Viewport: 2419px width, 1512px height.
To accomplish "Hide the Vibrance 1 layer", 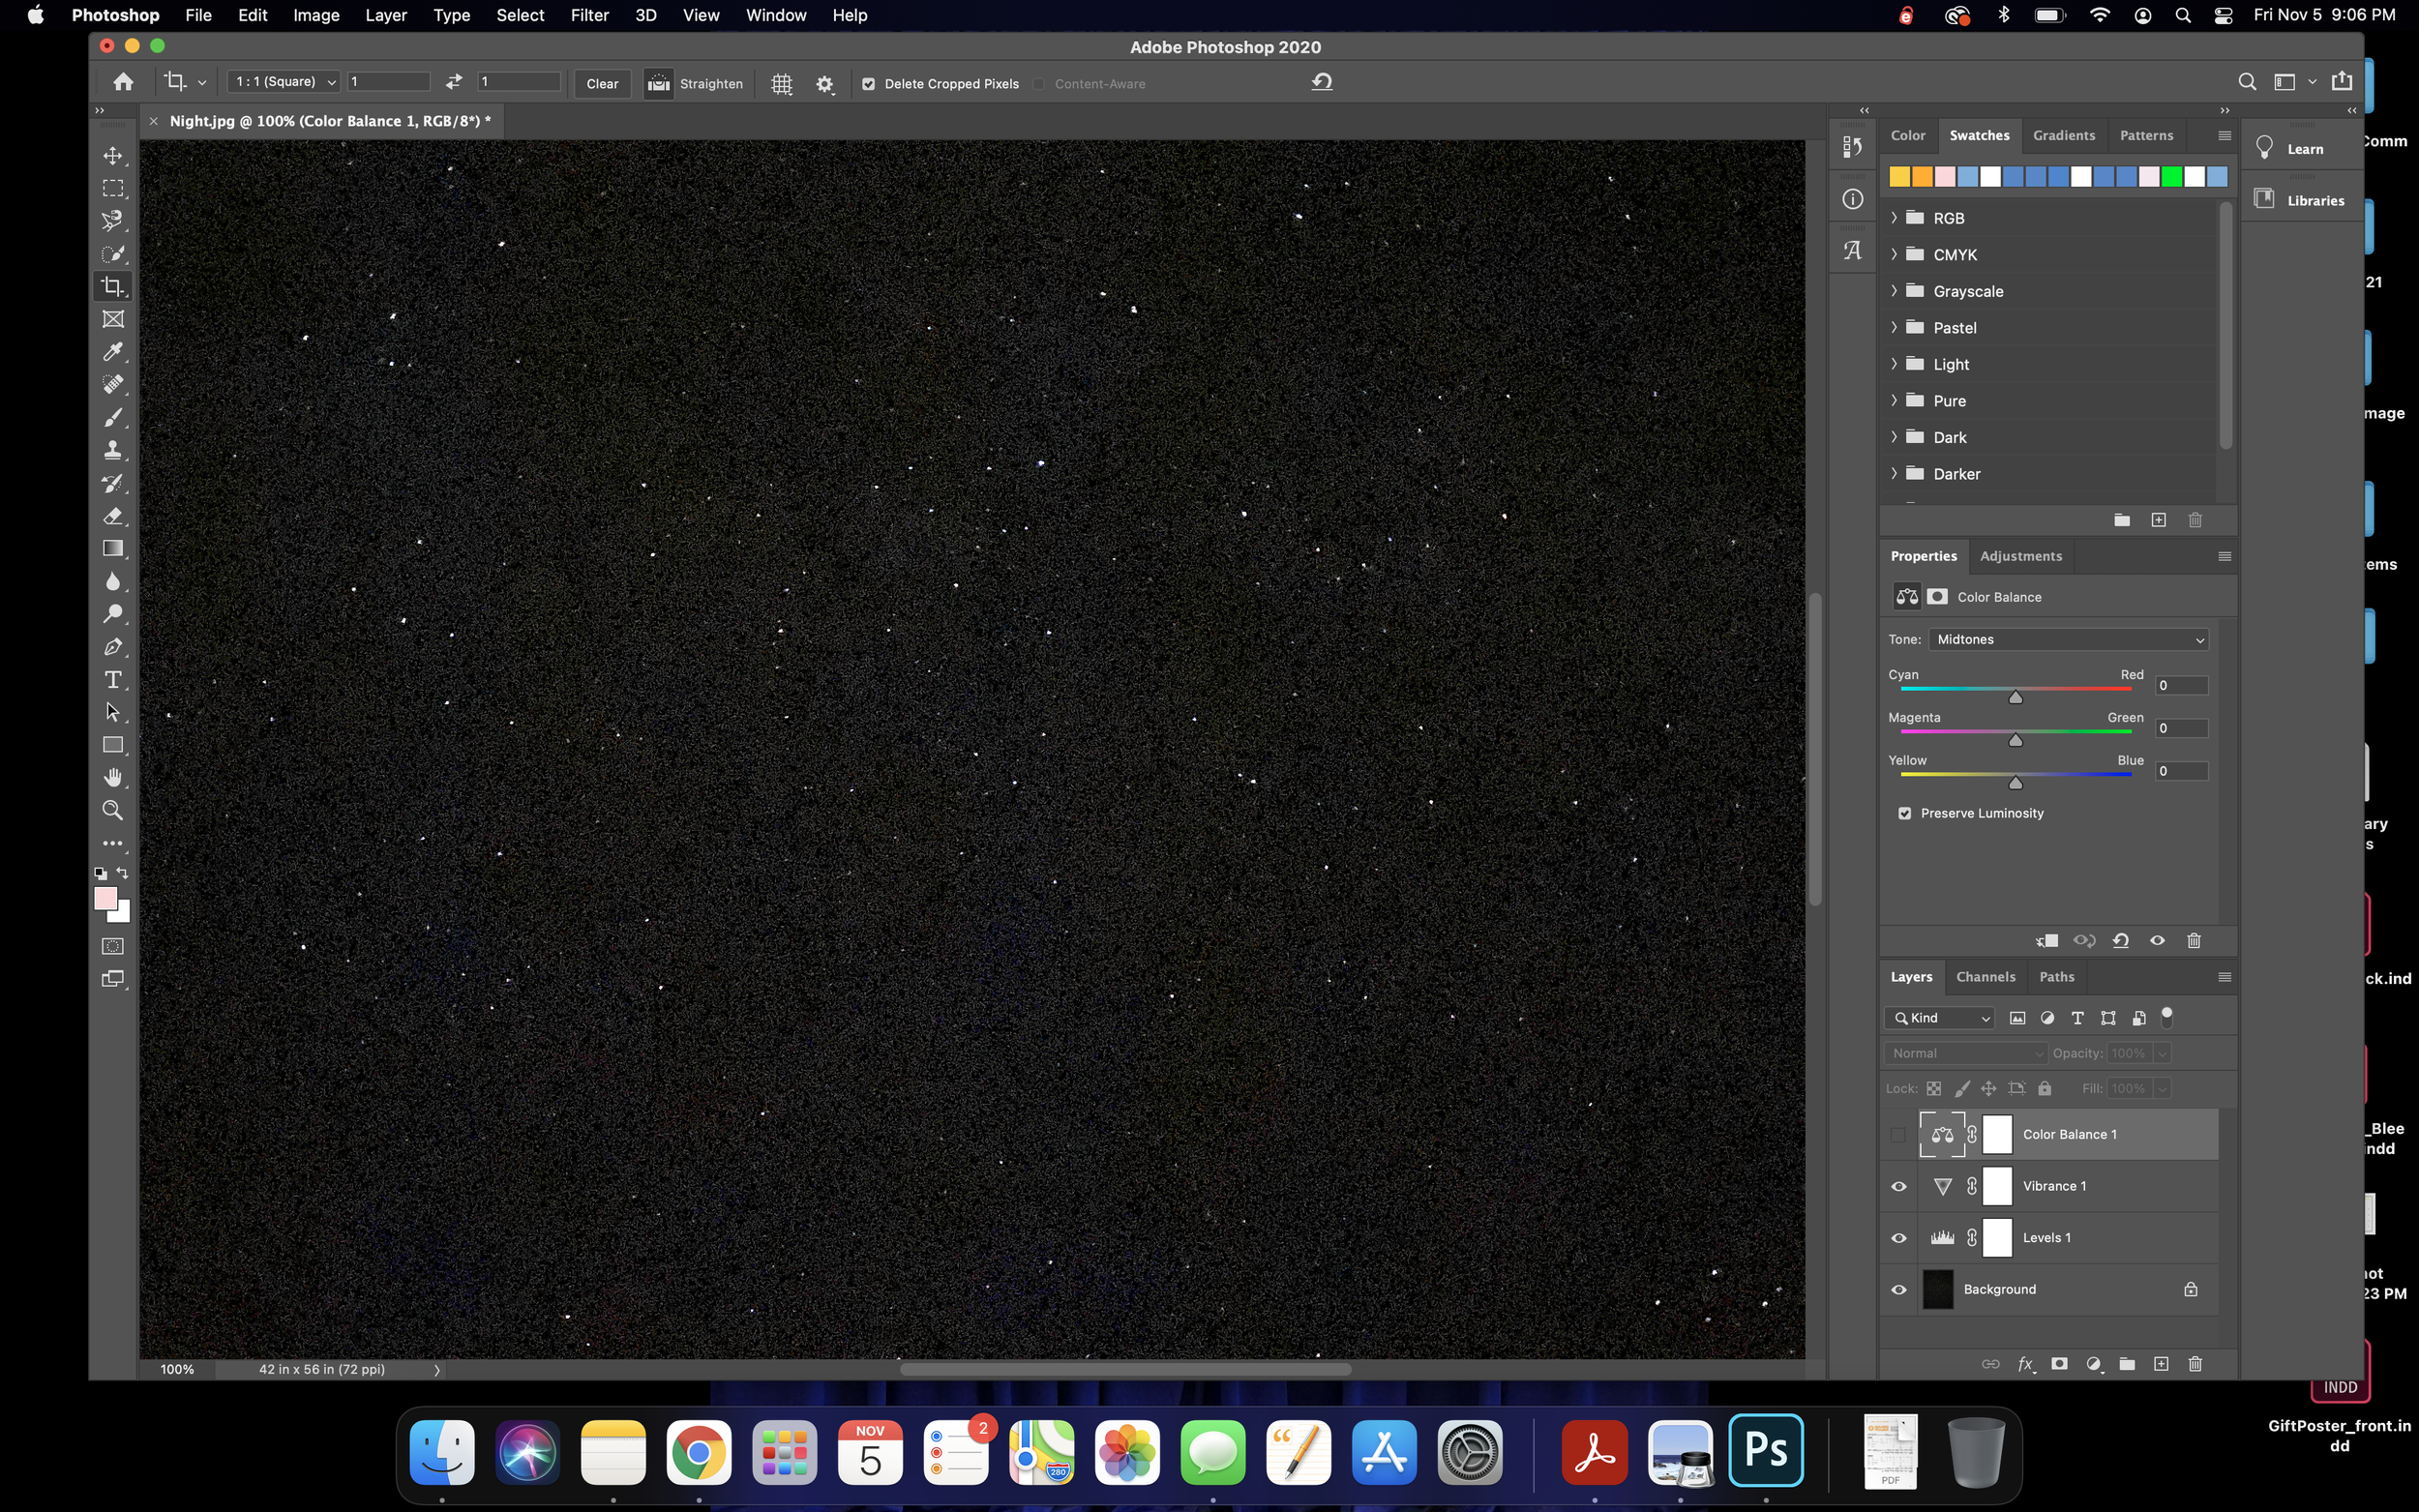I will [x=1898, y=1186].
